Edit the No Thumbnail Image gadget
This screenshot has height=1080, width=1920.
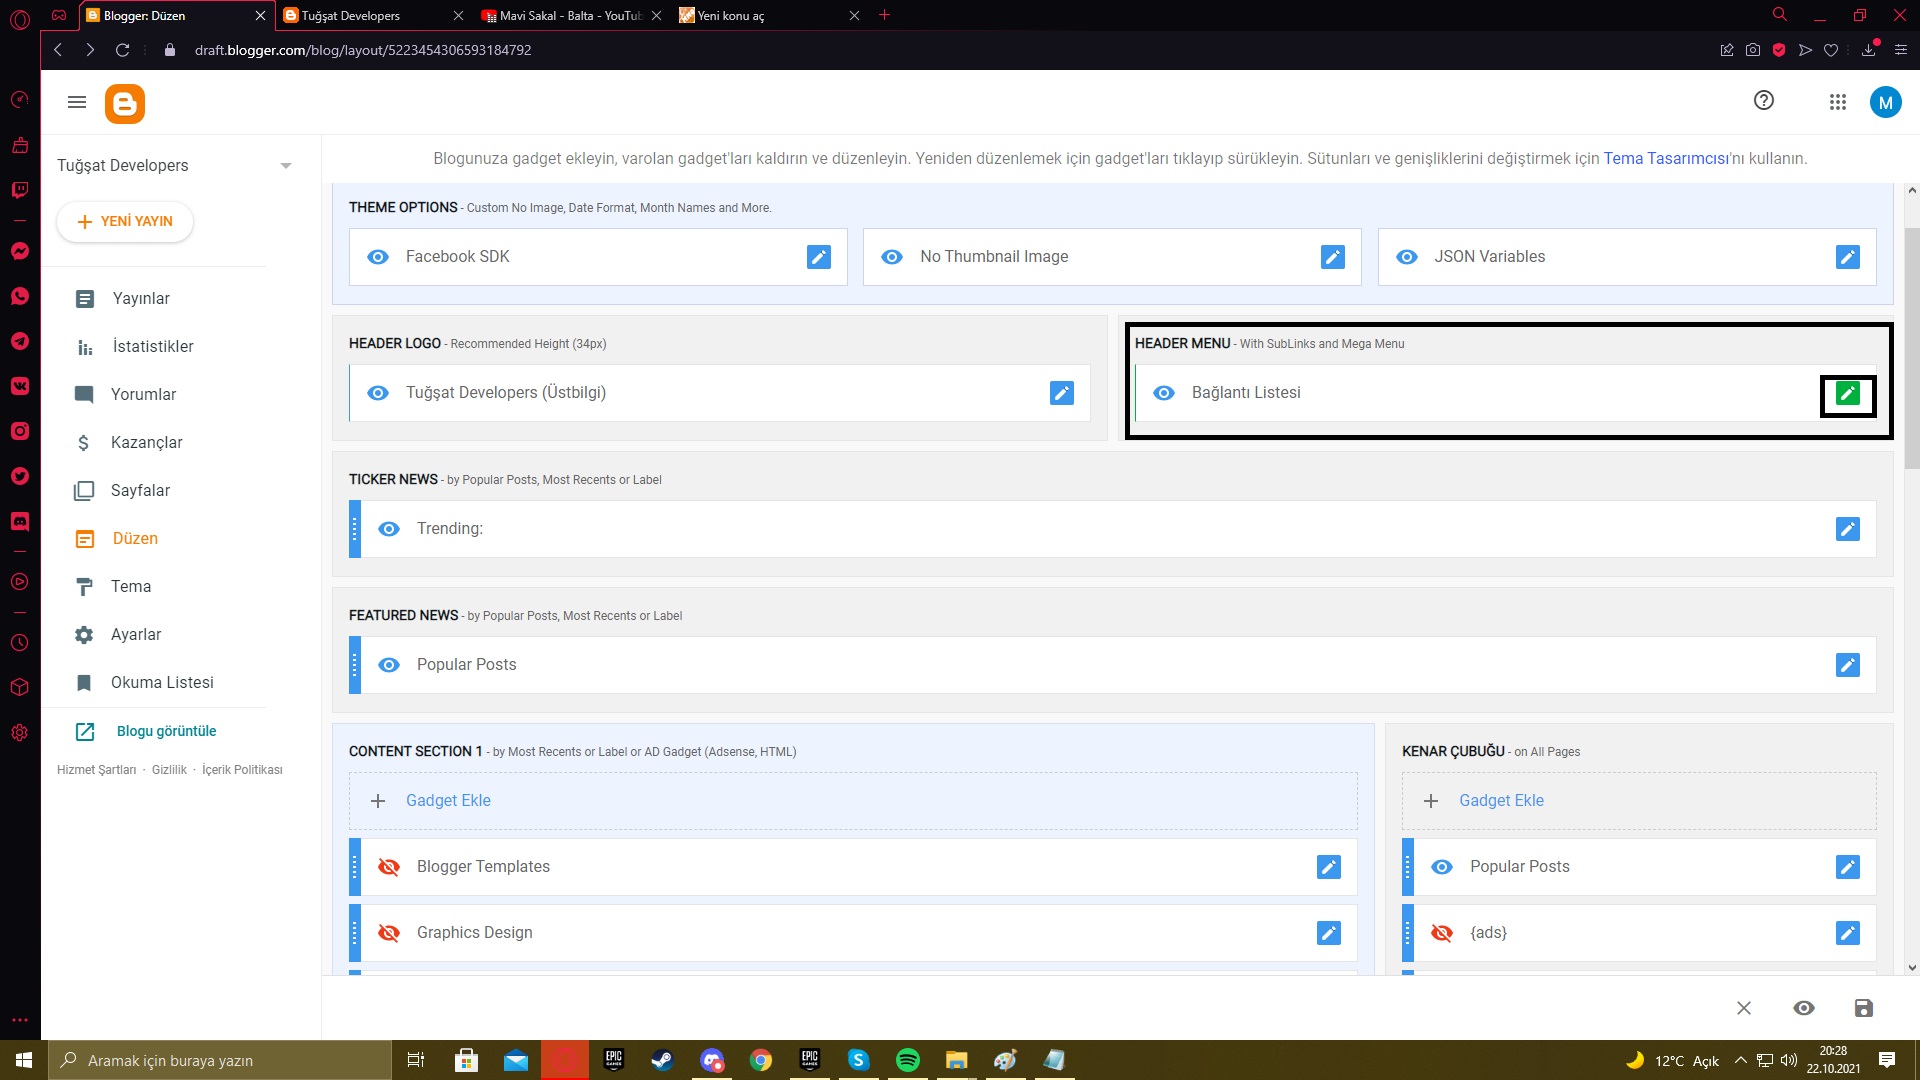pyautogui.click(x=1333, y=257)
